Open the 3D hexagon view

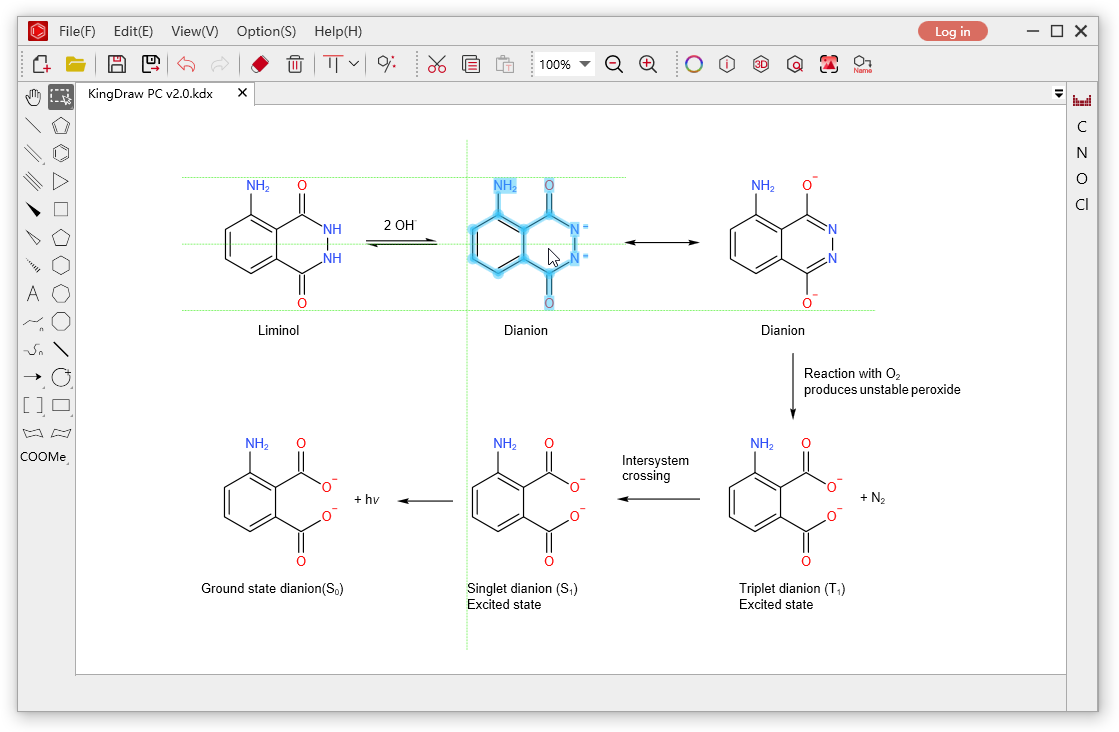[761, 64]
